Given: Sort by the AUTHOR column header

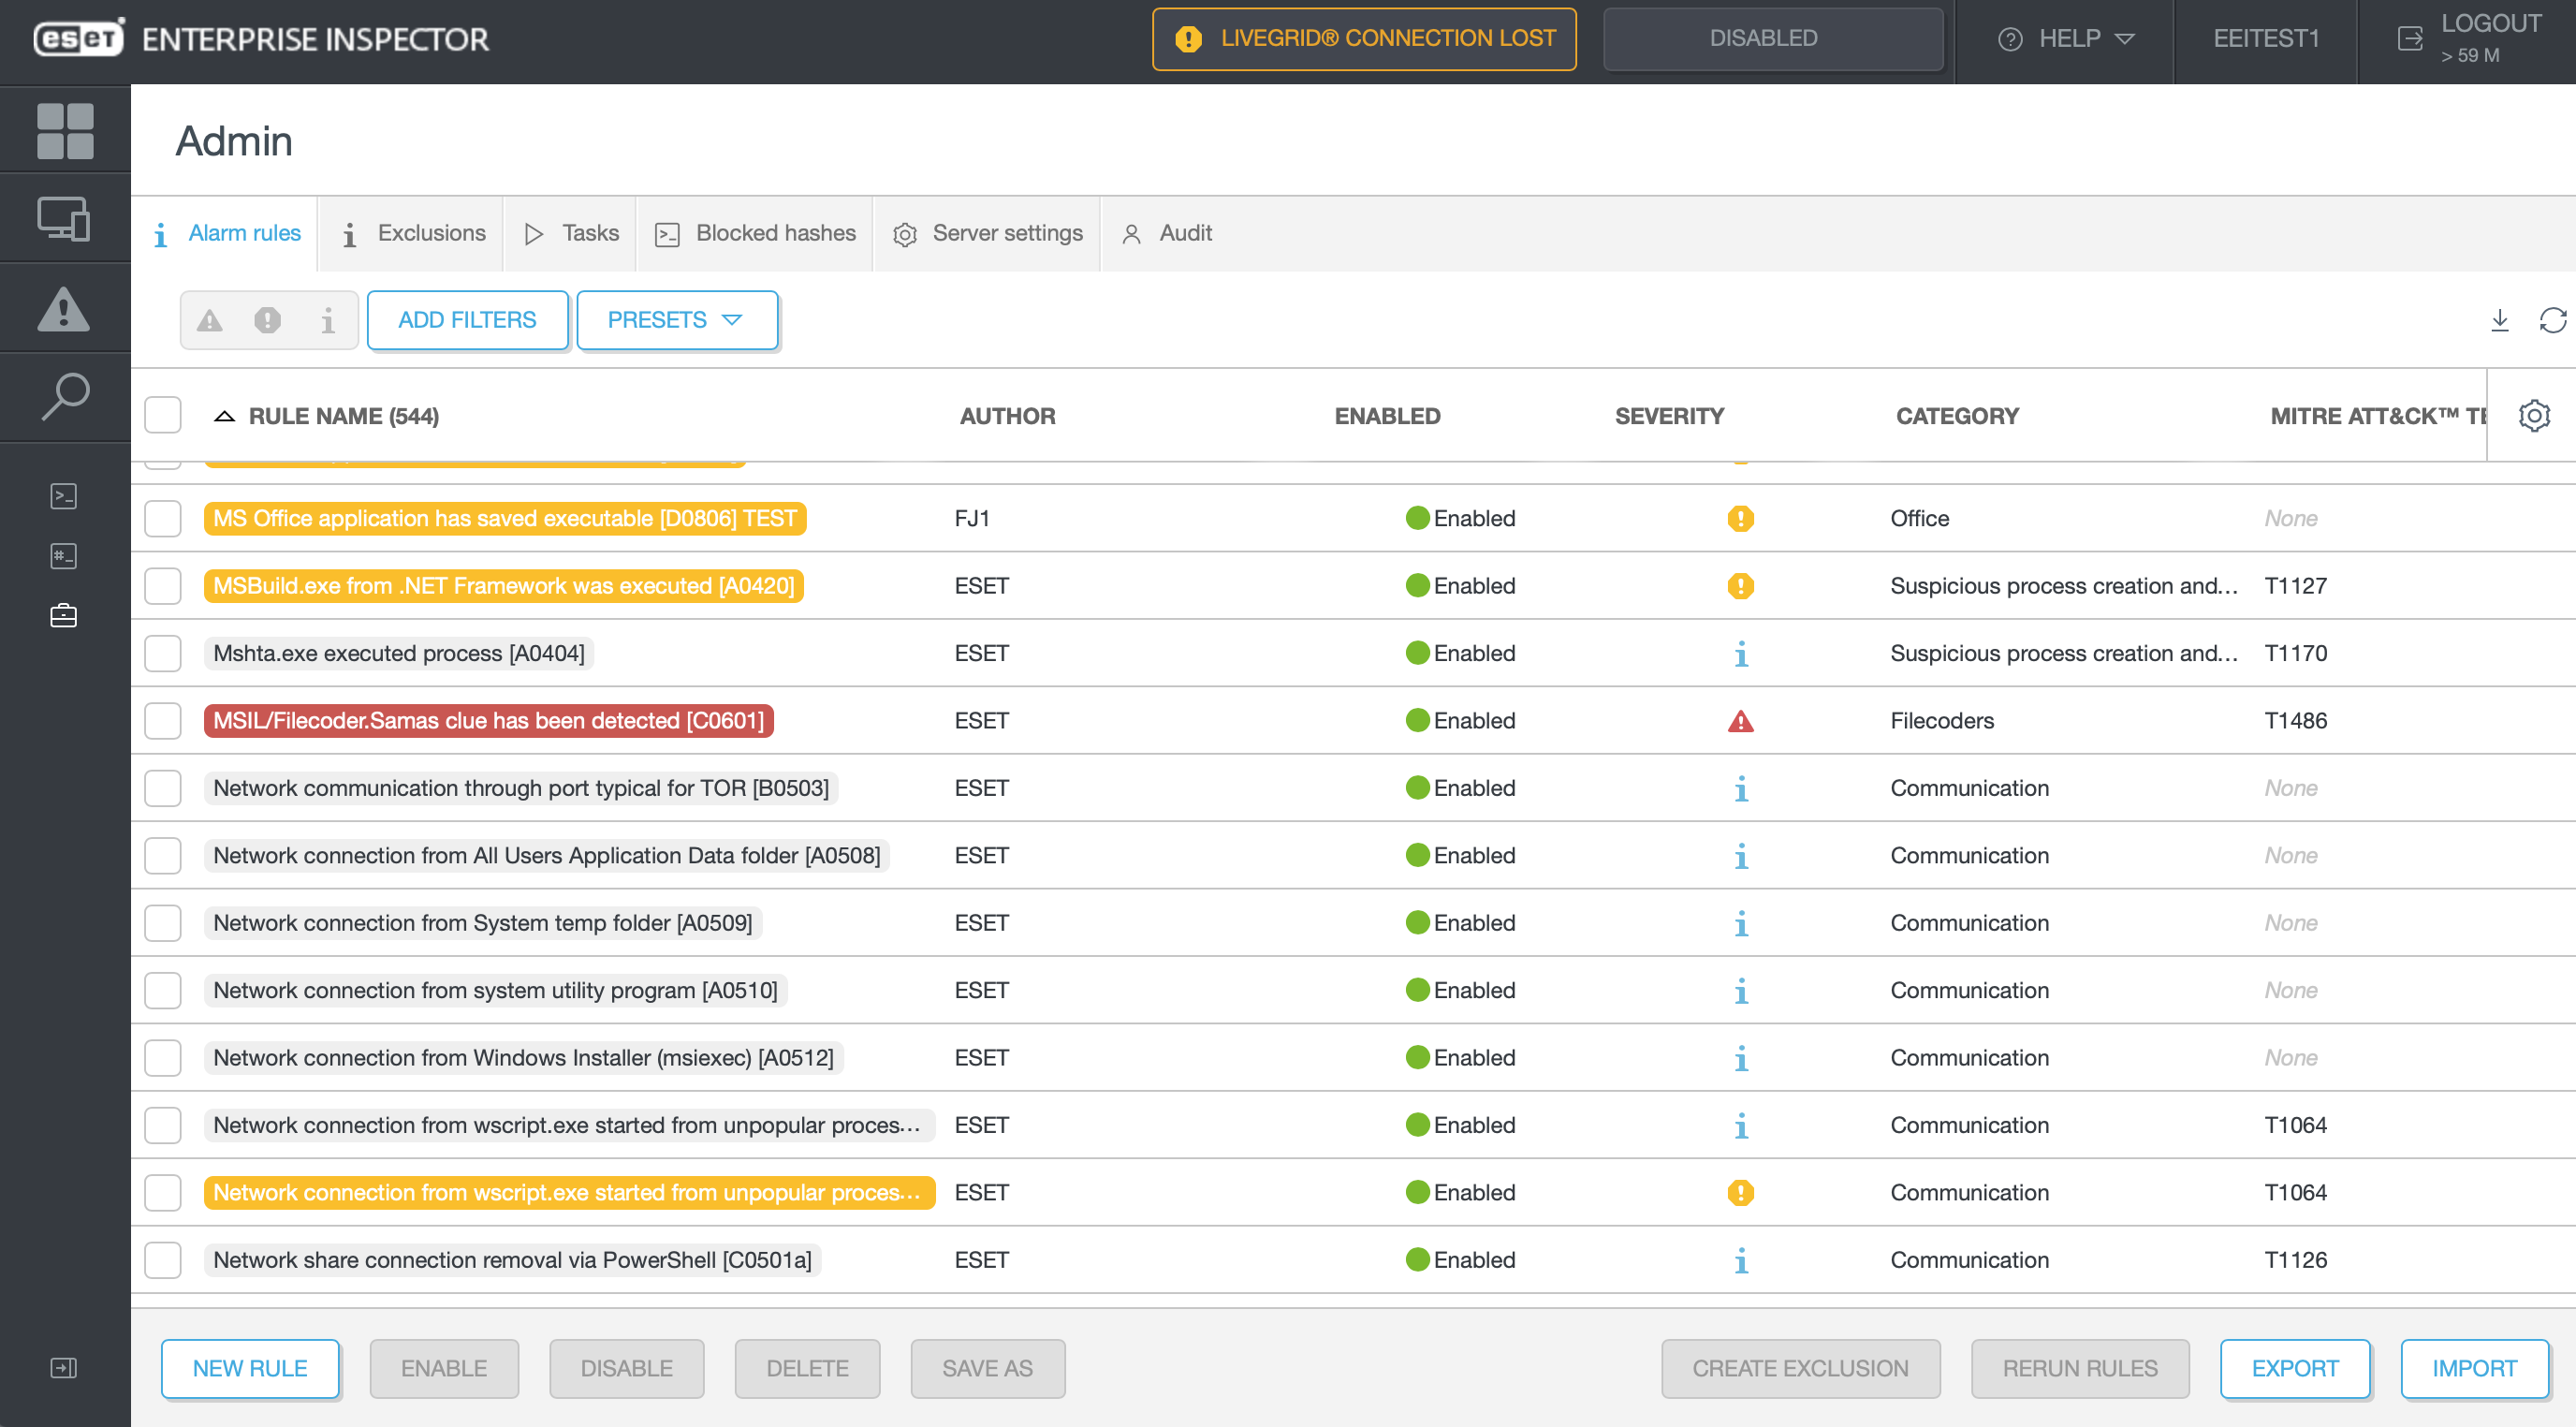Looking at the screenshot, I should click(x=1007, y=416).
